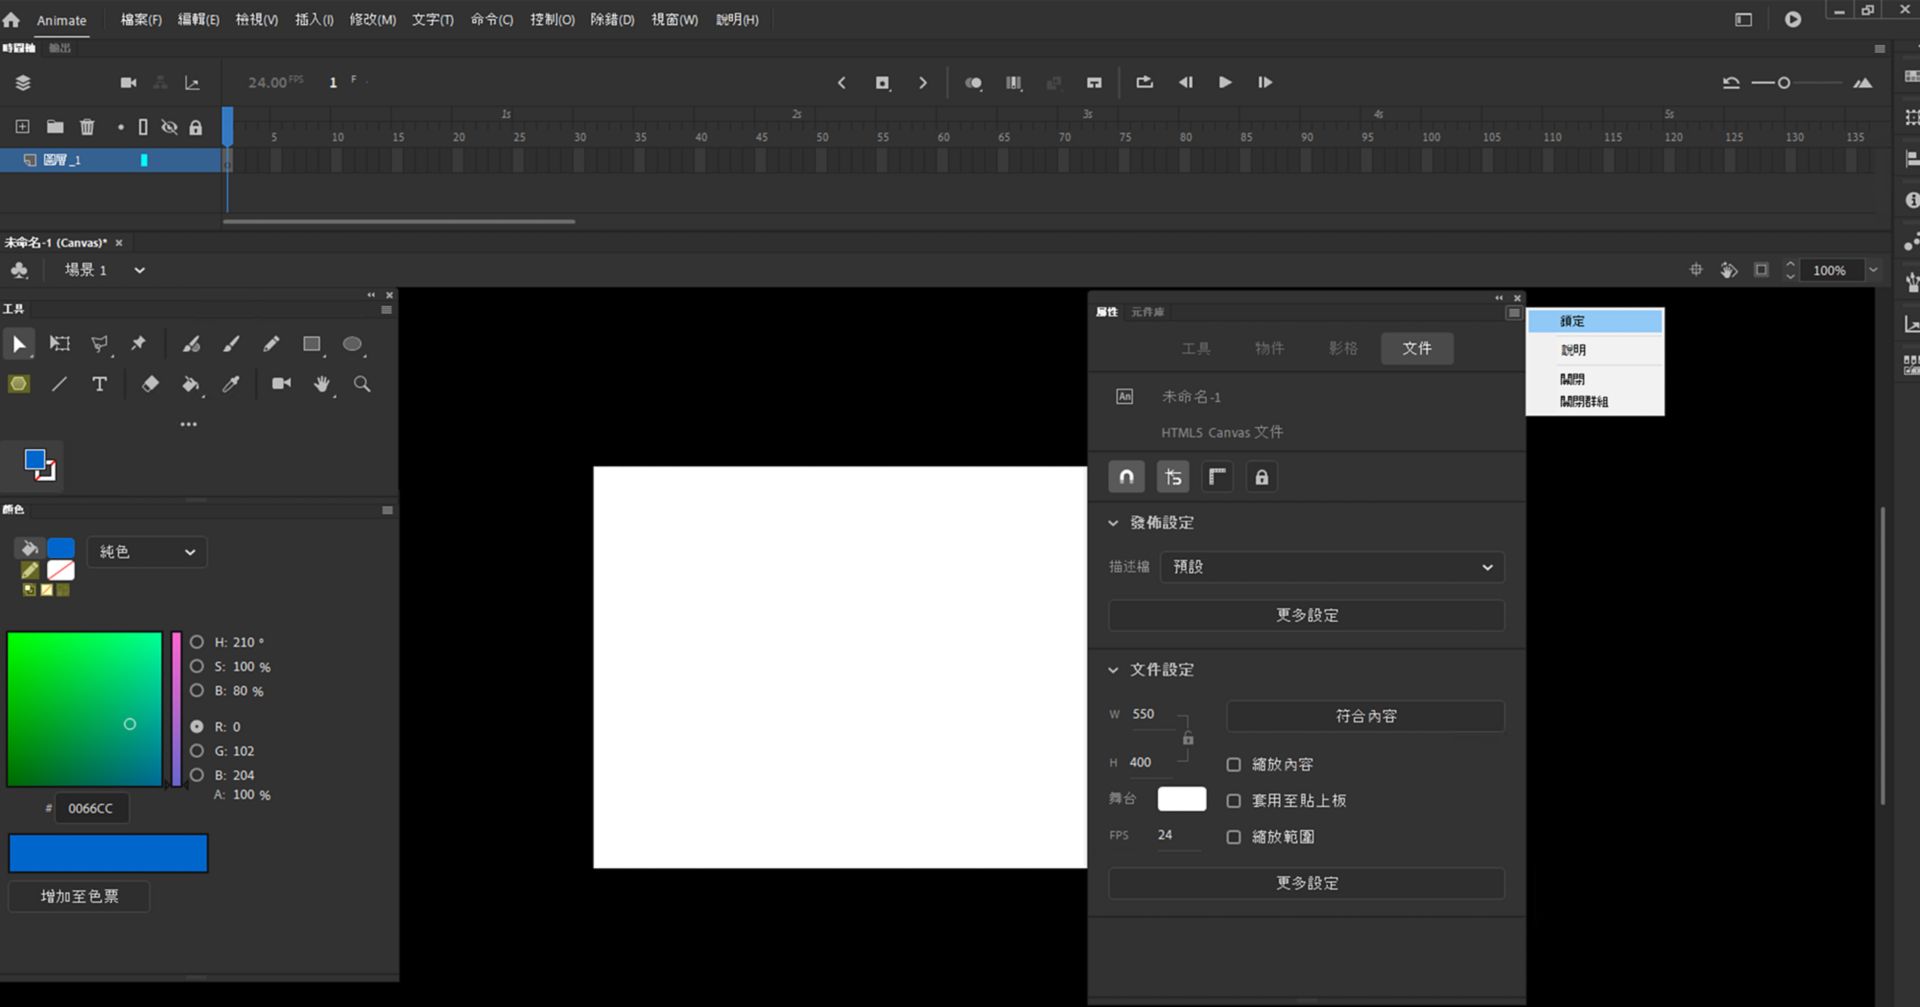
Task: Open the 純色 color type dropdown
Action: 146,551
